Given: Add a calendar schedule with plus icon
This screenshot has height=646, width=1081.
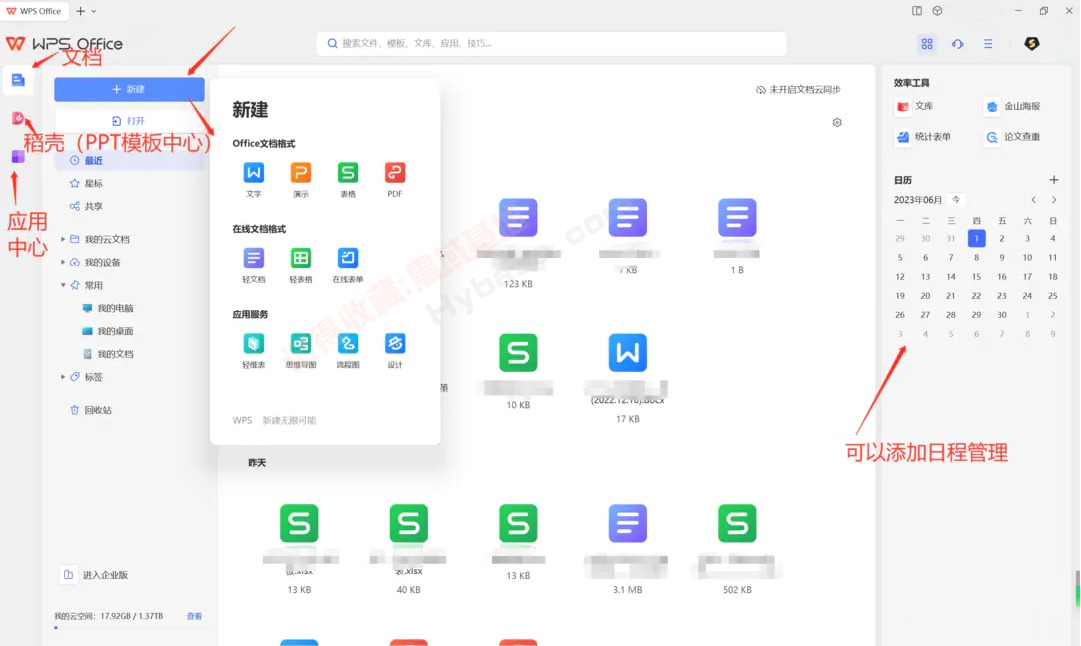Looking at the screenshot, I should tap(1053, 180).
